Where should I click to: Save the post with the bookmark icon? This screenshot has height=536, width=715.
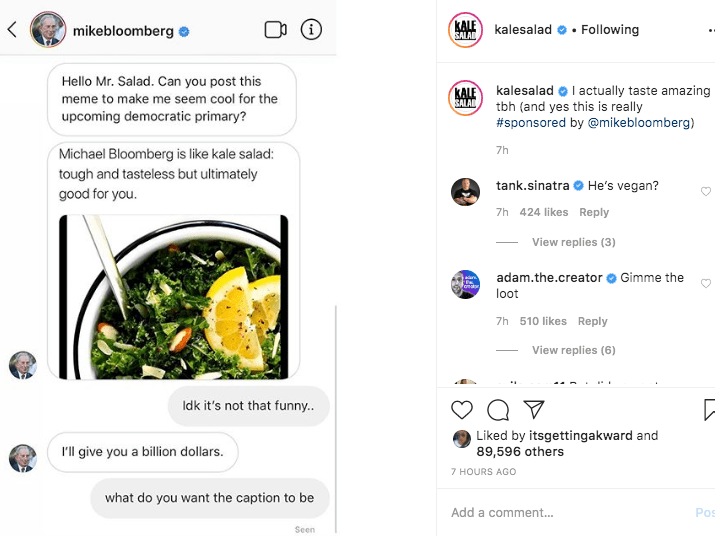[709, 409]
